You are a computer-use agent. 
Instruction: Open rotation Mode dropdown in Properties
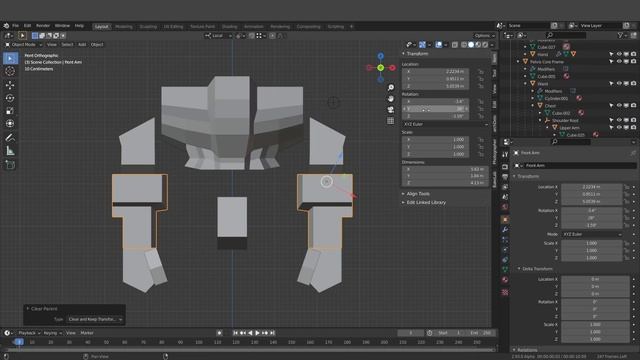coord(592,234)
